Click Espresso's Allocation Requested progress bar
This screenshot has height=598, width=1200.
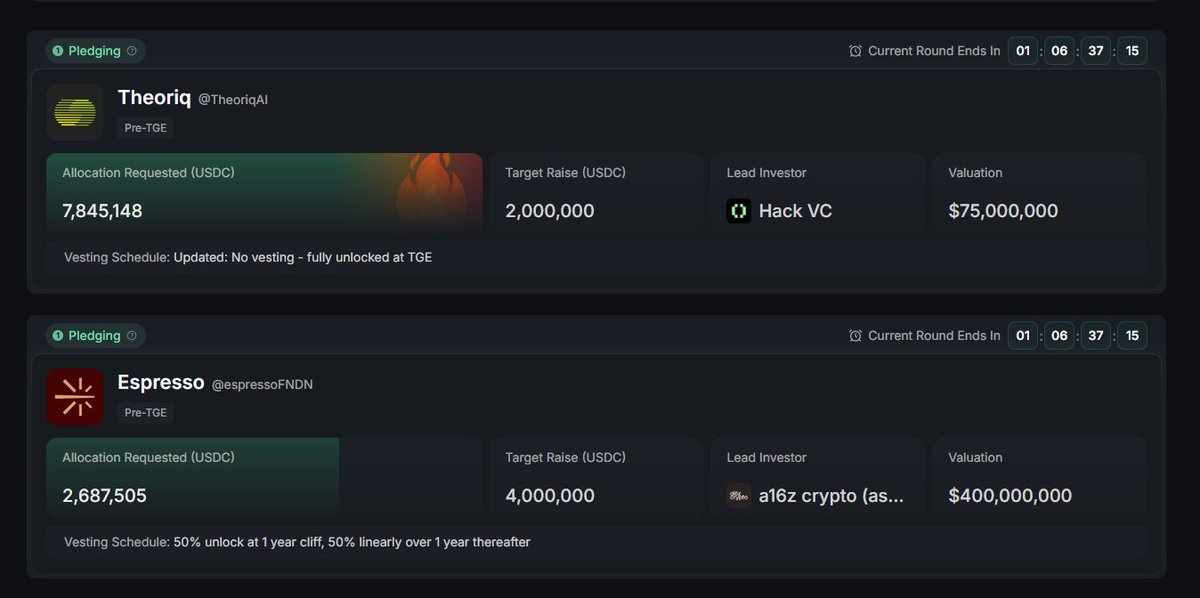(x=264, y=477)
